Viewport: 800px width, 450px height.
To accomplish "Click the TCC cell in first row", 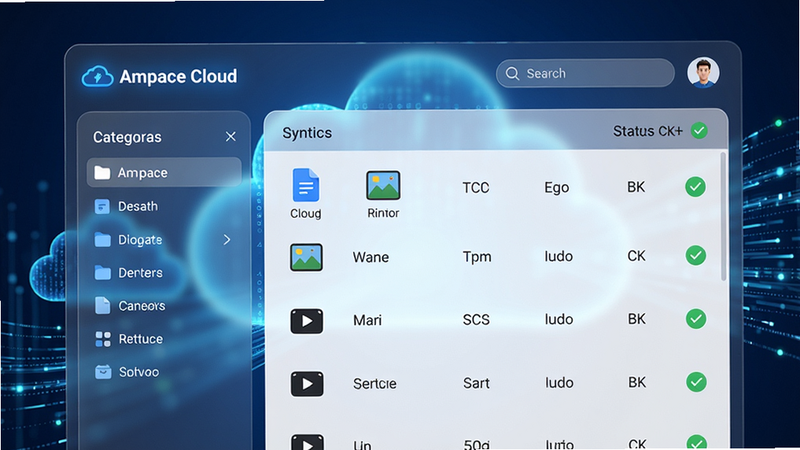I will point(476,188).
